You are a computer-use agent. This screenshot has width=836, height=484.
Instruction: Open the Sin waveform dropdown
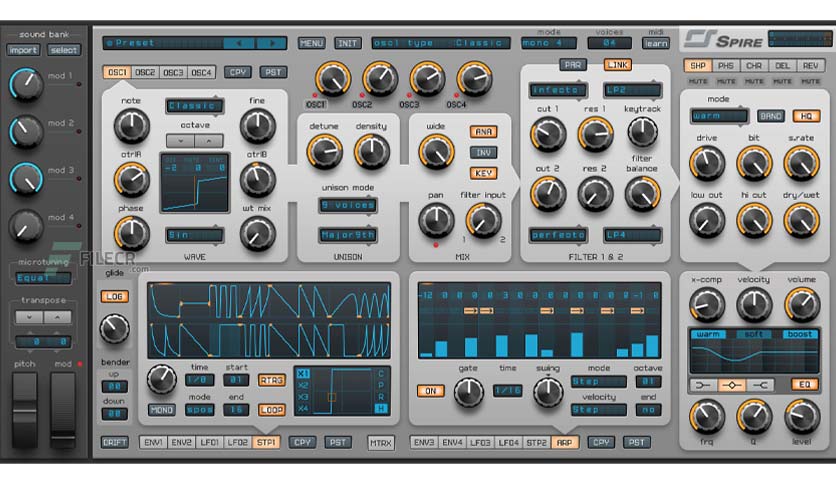[x=195, y=235]
